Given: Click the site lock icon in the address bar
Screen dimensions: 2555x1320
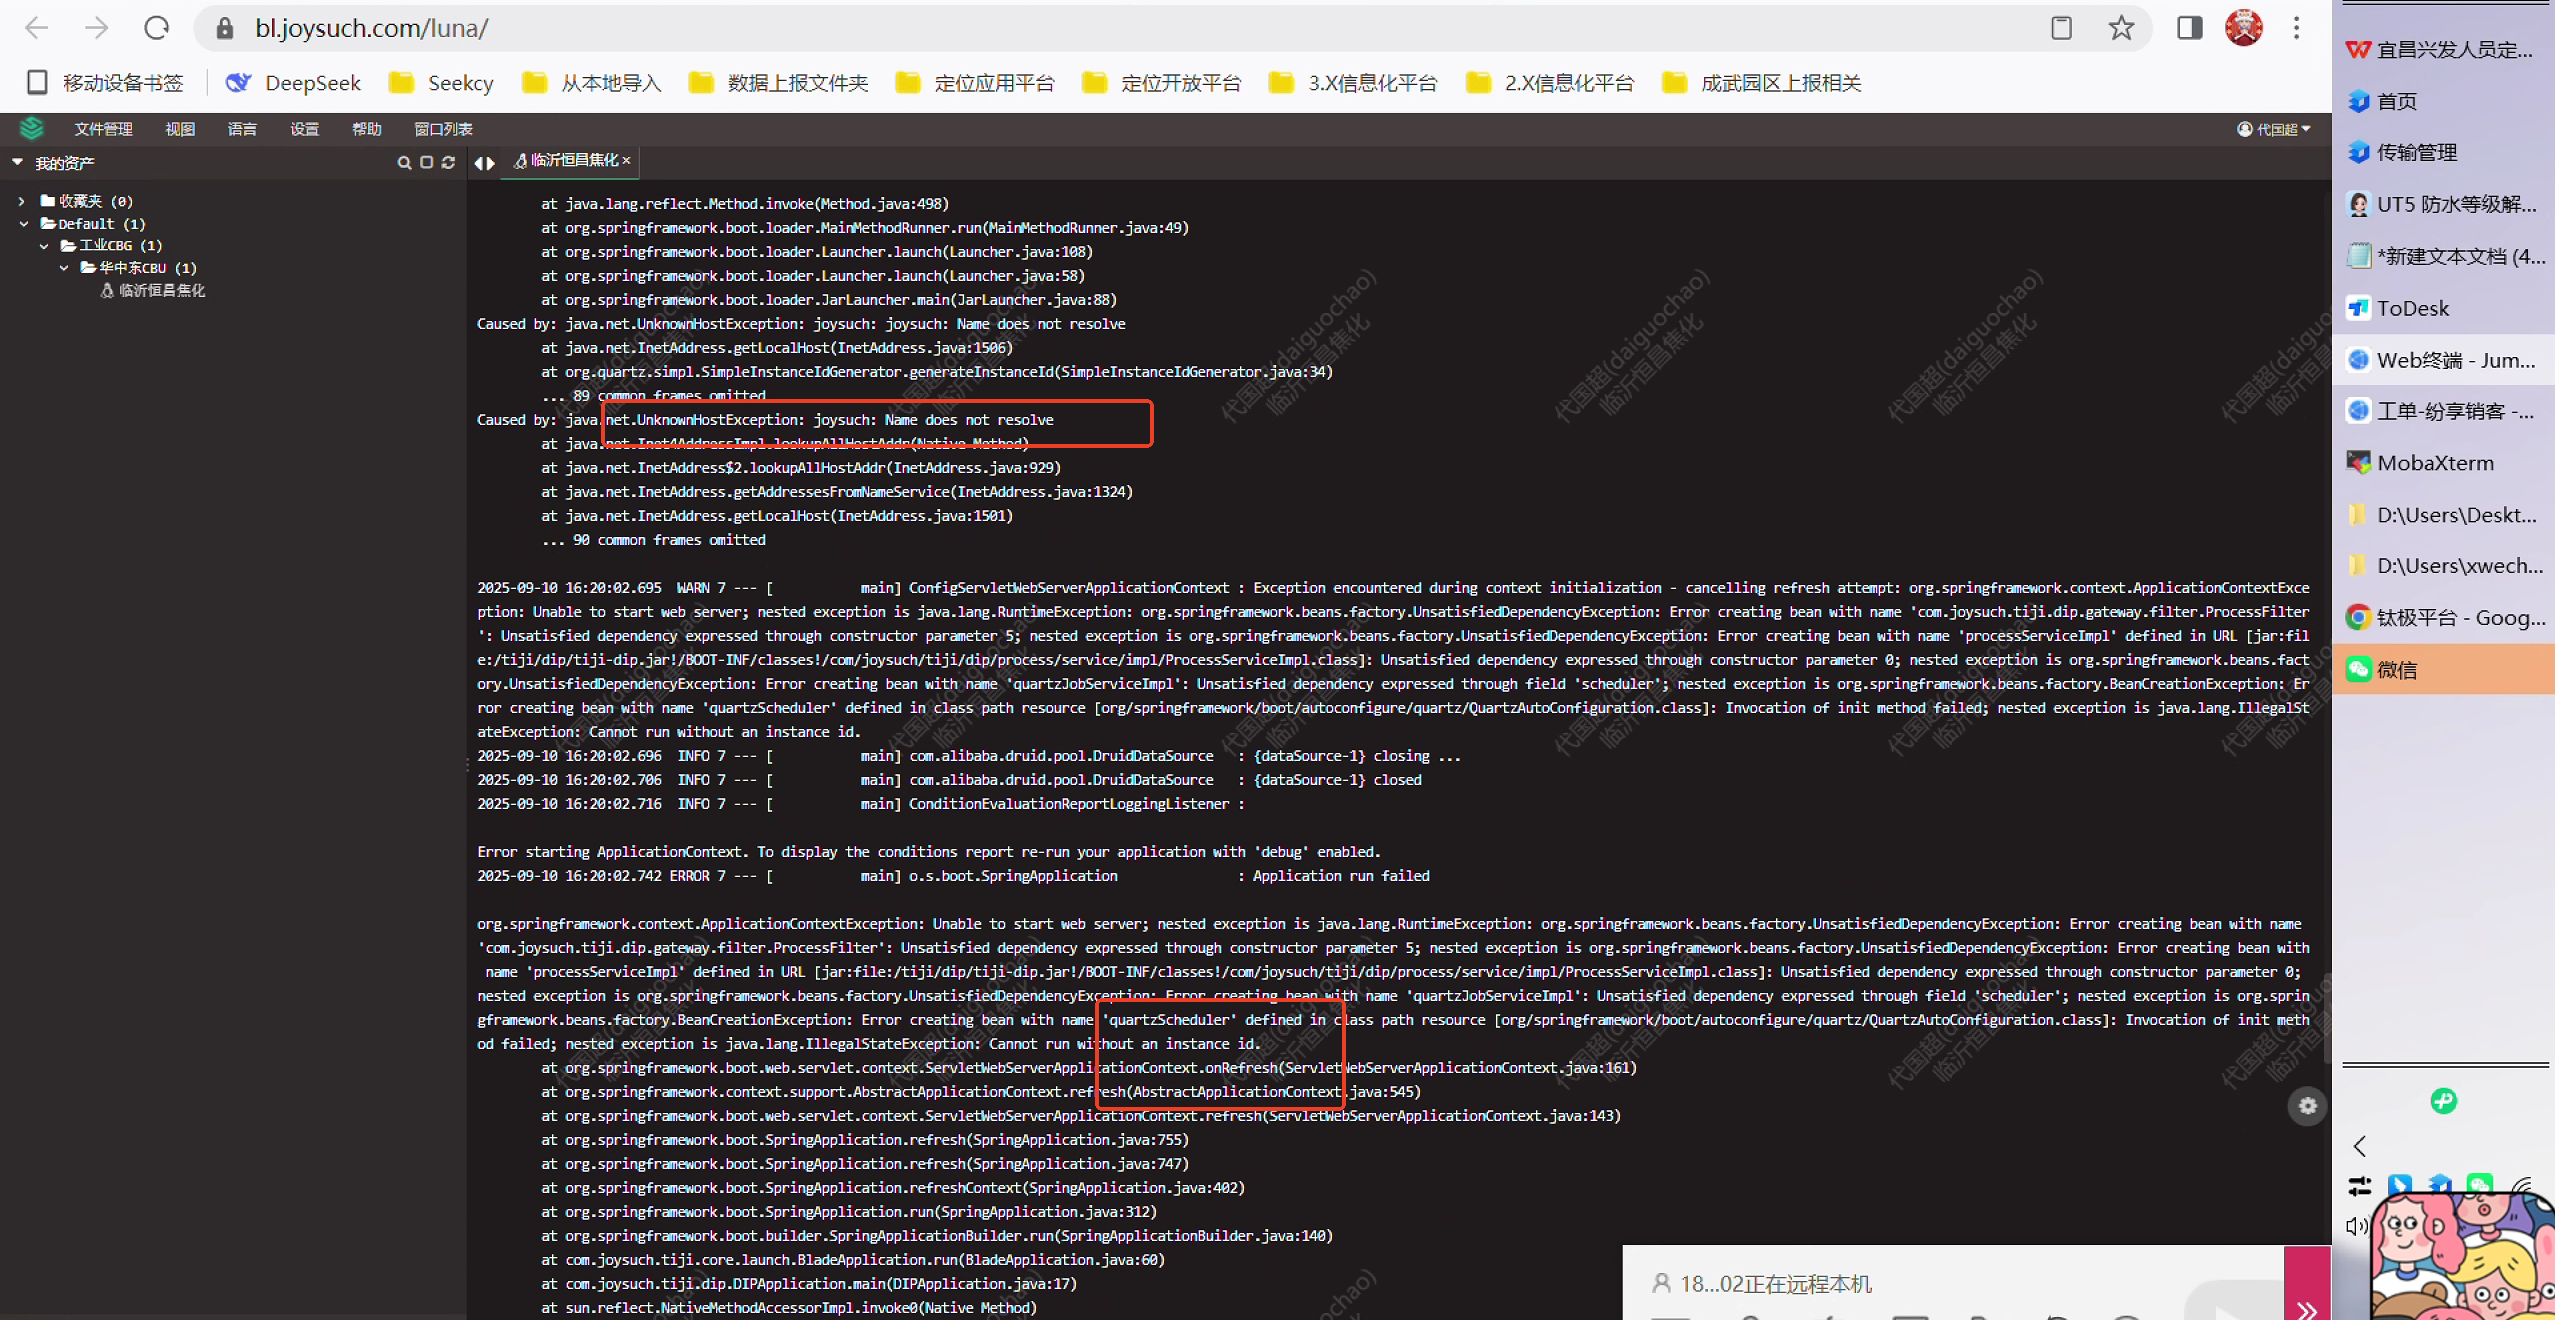Looking at the screenshot, I should coord(225,28).
